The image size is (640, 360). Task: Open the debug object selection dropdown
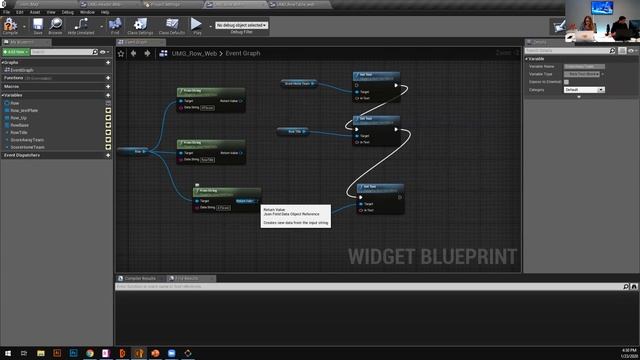click(x=241, y=25)
